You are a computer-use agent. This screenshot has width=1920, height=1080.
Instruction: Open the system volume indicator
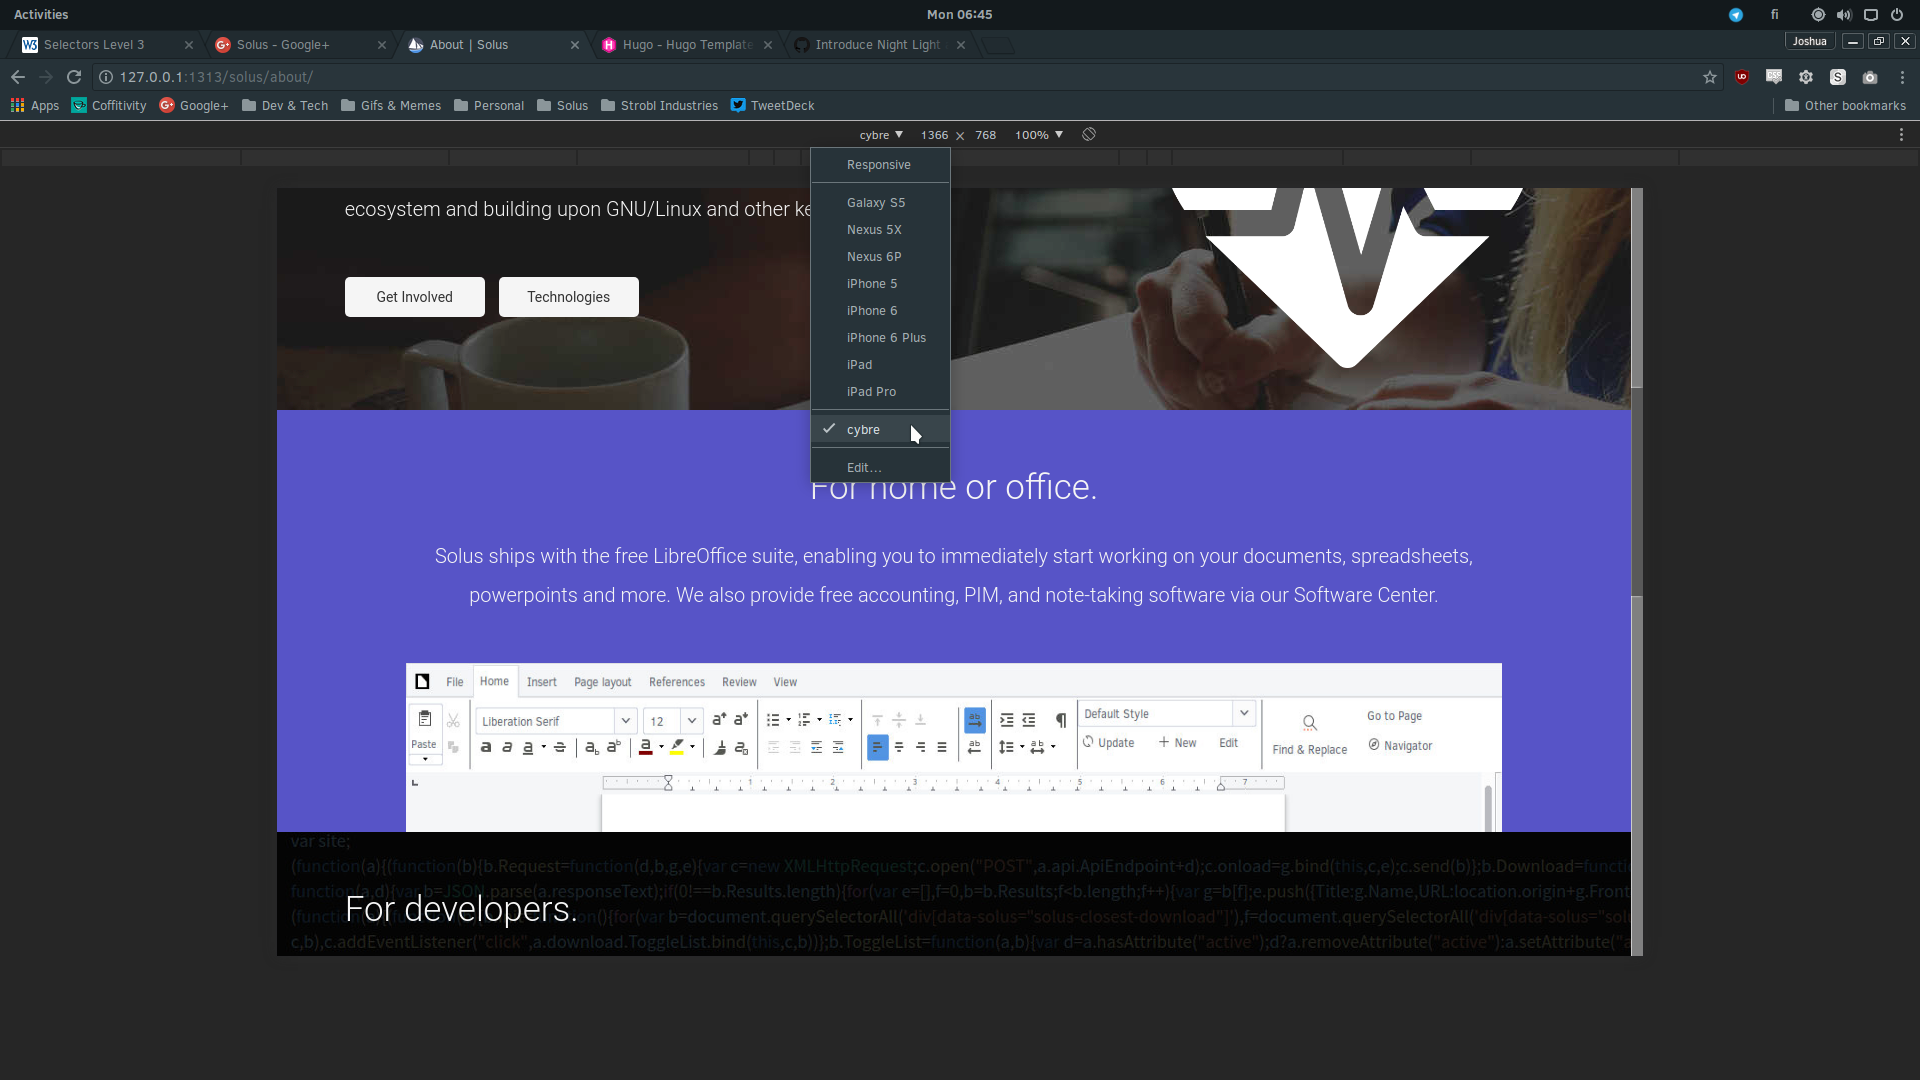tap(1844, 15)
